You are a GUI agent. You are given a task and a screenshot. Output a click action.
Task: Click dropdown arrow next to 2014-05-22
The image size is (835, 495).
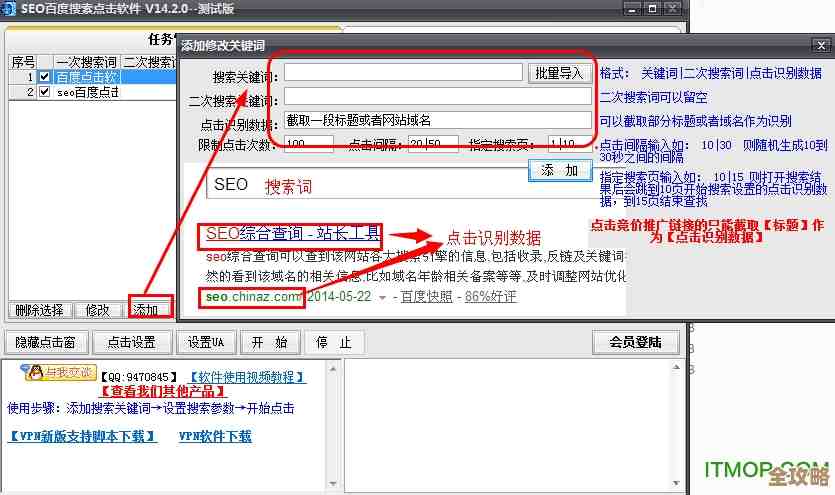[382, 298]
